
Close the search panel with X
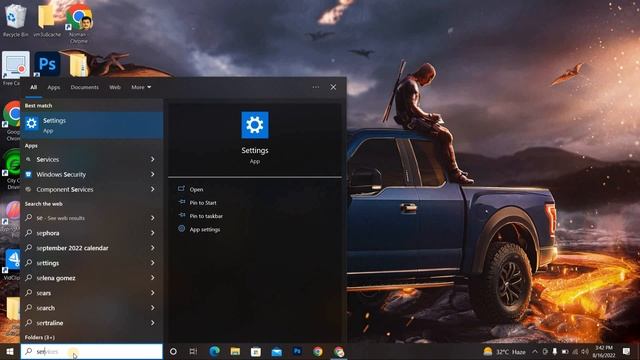pyautogui.click(x=333, y=87)
